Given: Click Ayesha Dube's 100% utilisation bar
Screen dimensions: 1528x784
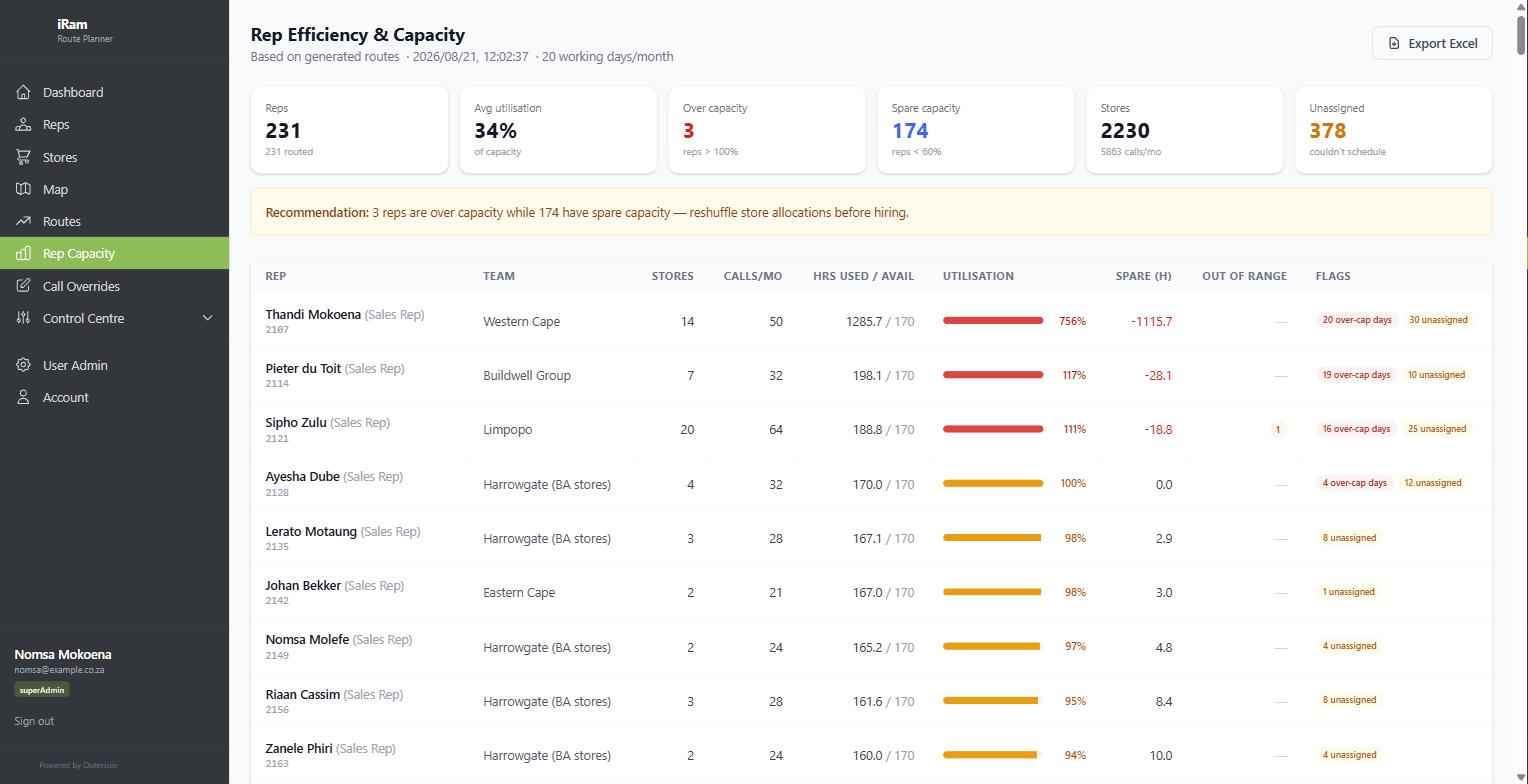Looking at the screenshot, I should click(x=993, y=483).
